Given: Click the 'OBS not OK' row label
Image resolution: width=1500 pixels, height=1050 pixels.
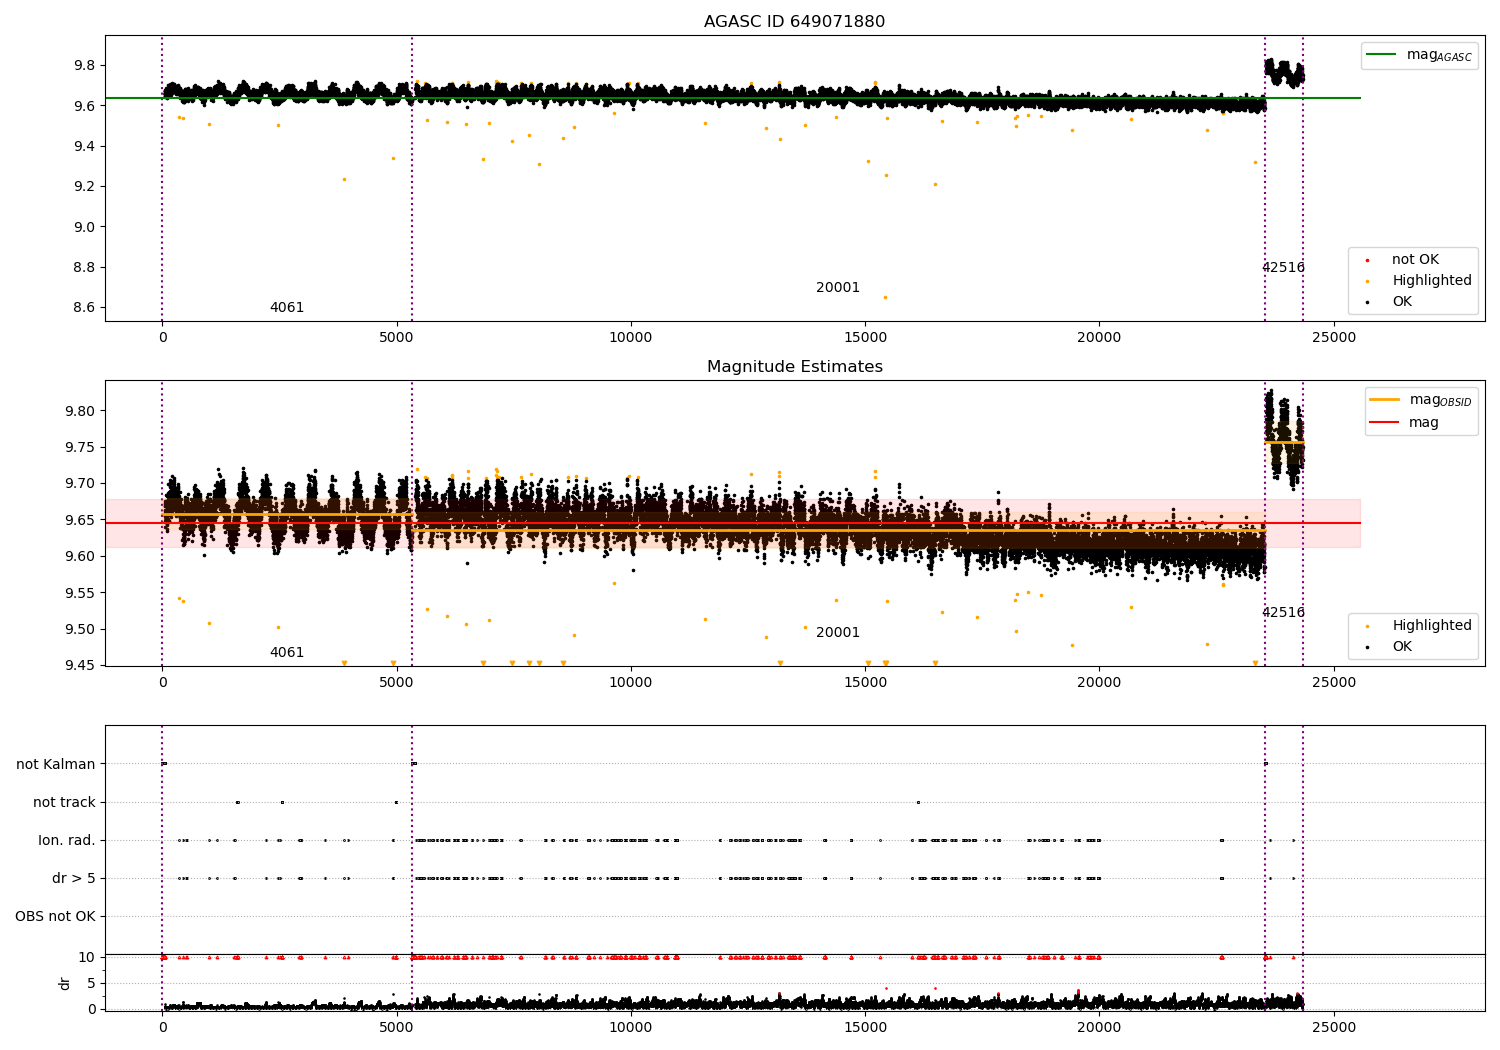Looking at the screenshot, I should coord(56,917).
